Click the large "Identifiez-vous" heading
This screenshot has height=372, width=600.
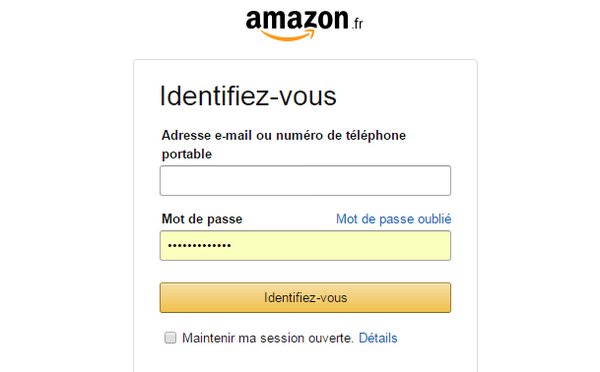click(248, 96)
